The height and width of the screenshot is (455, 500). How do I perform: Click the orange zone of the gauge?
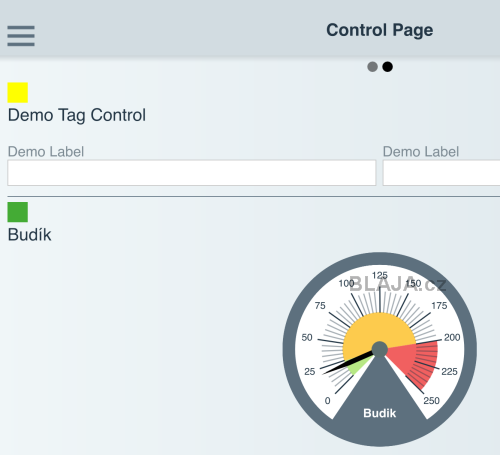[x=379, y=328]
